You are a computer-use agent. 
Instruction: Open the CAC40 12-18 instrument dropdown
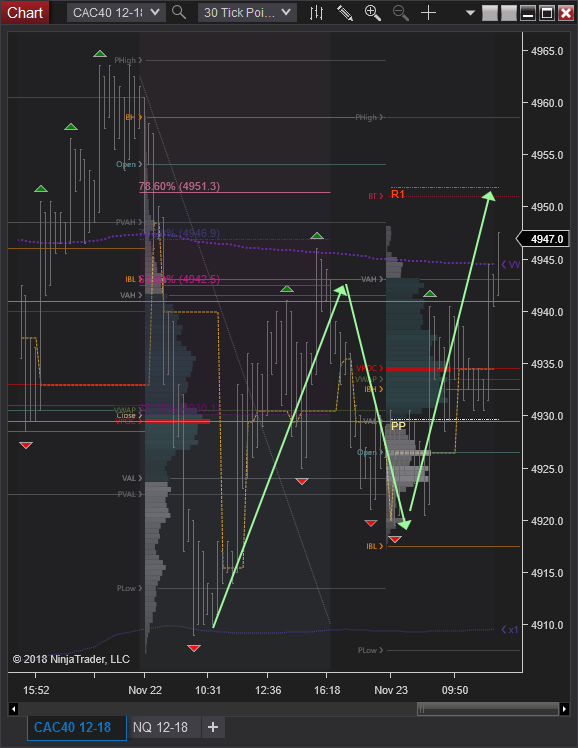116,12
